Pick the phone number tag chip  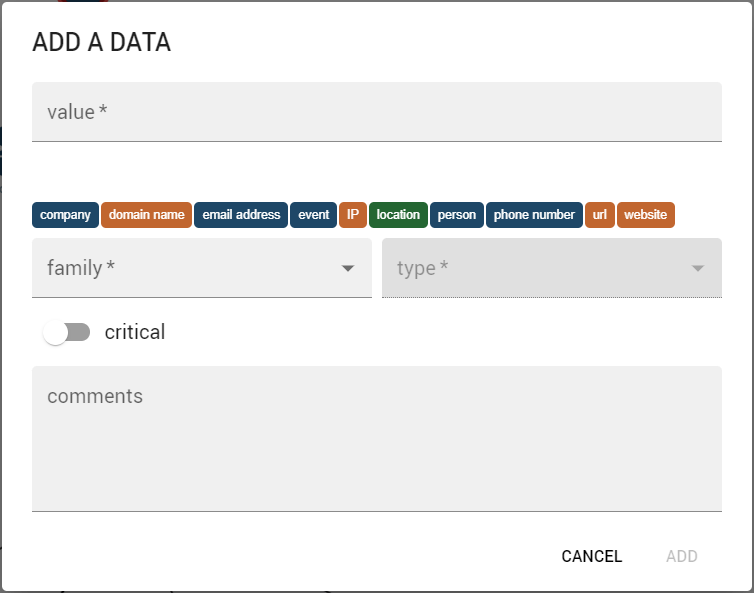[534, 215]
